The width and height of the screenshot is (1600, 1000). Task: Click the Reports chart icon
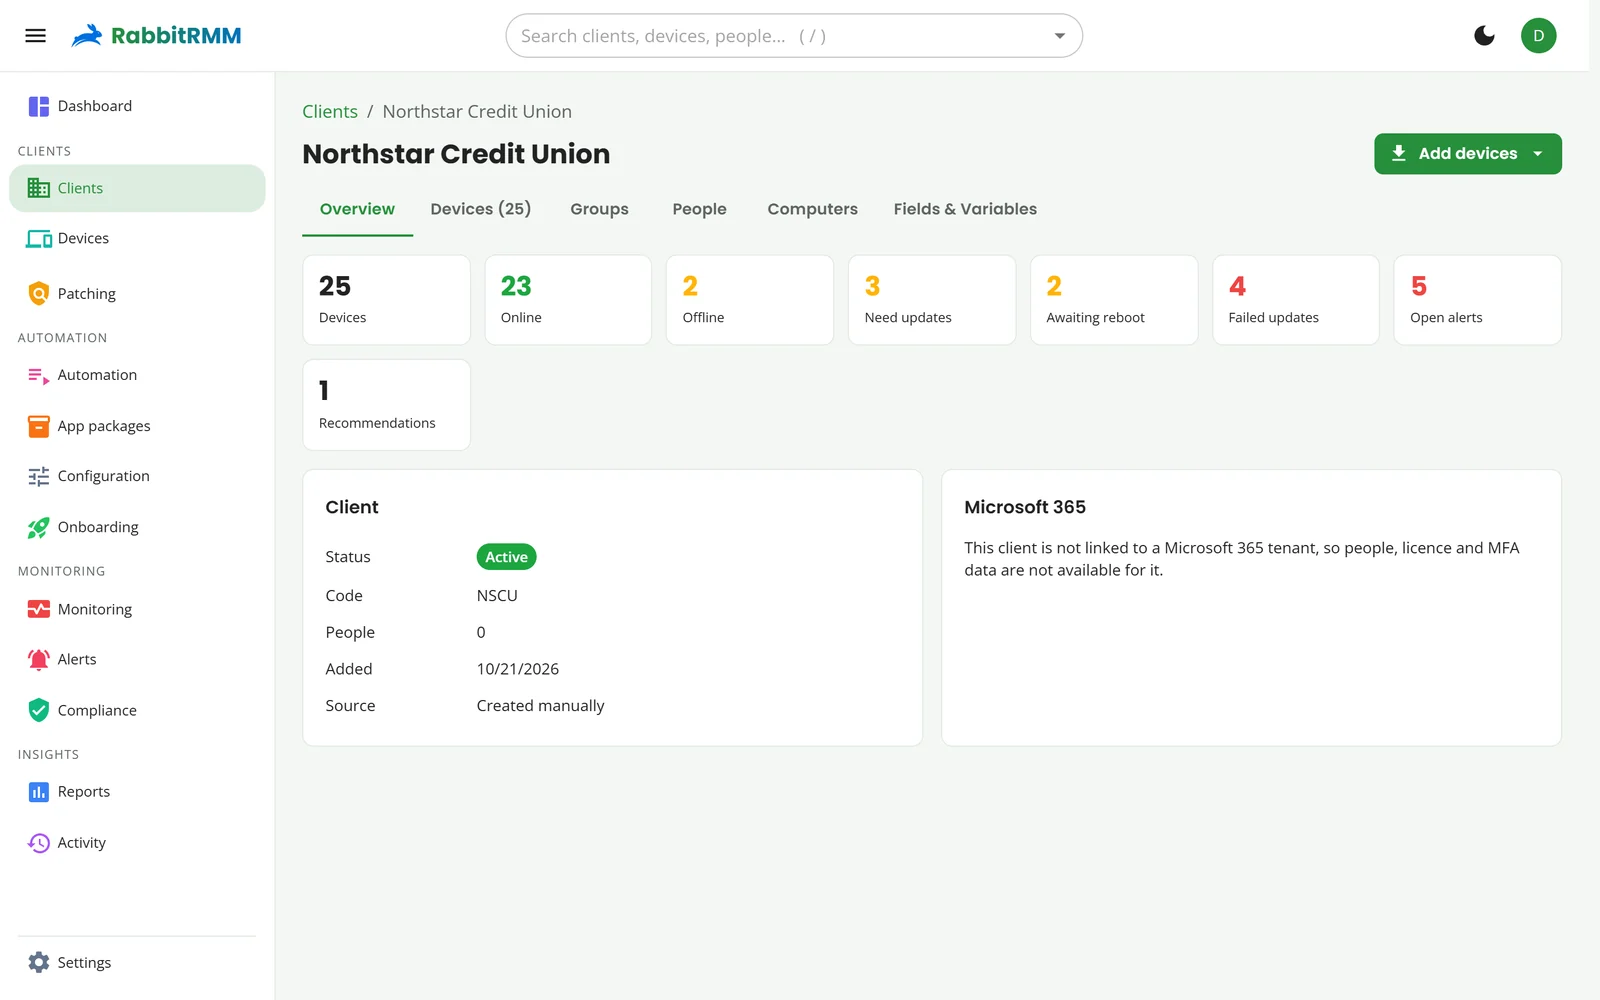[x=39, y=792]
